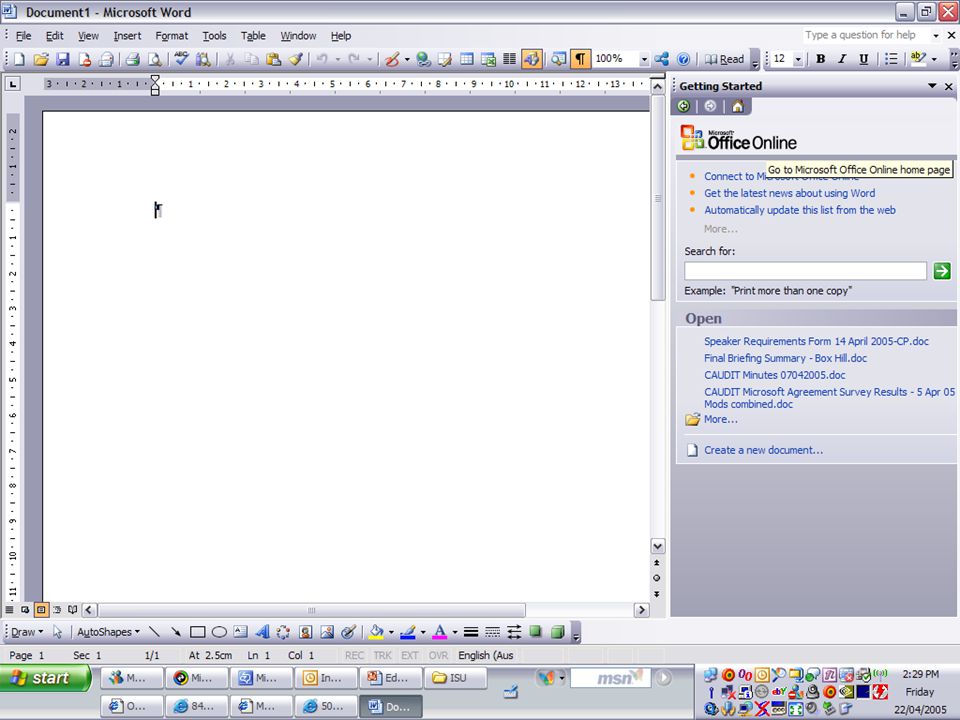Image resolution: width=960 pixels, height=720 pixels.
Task: Select the Format Painter brush
Action: pos(296,59)
